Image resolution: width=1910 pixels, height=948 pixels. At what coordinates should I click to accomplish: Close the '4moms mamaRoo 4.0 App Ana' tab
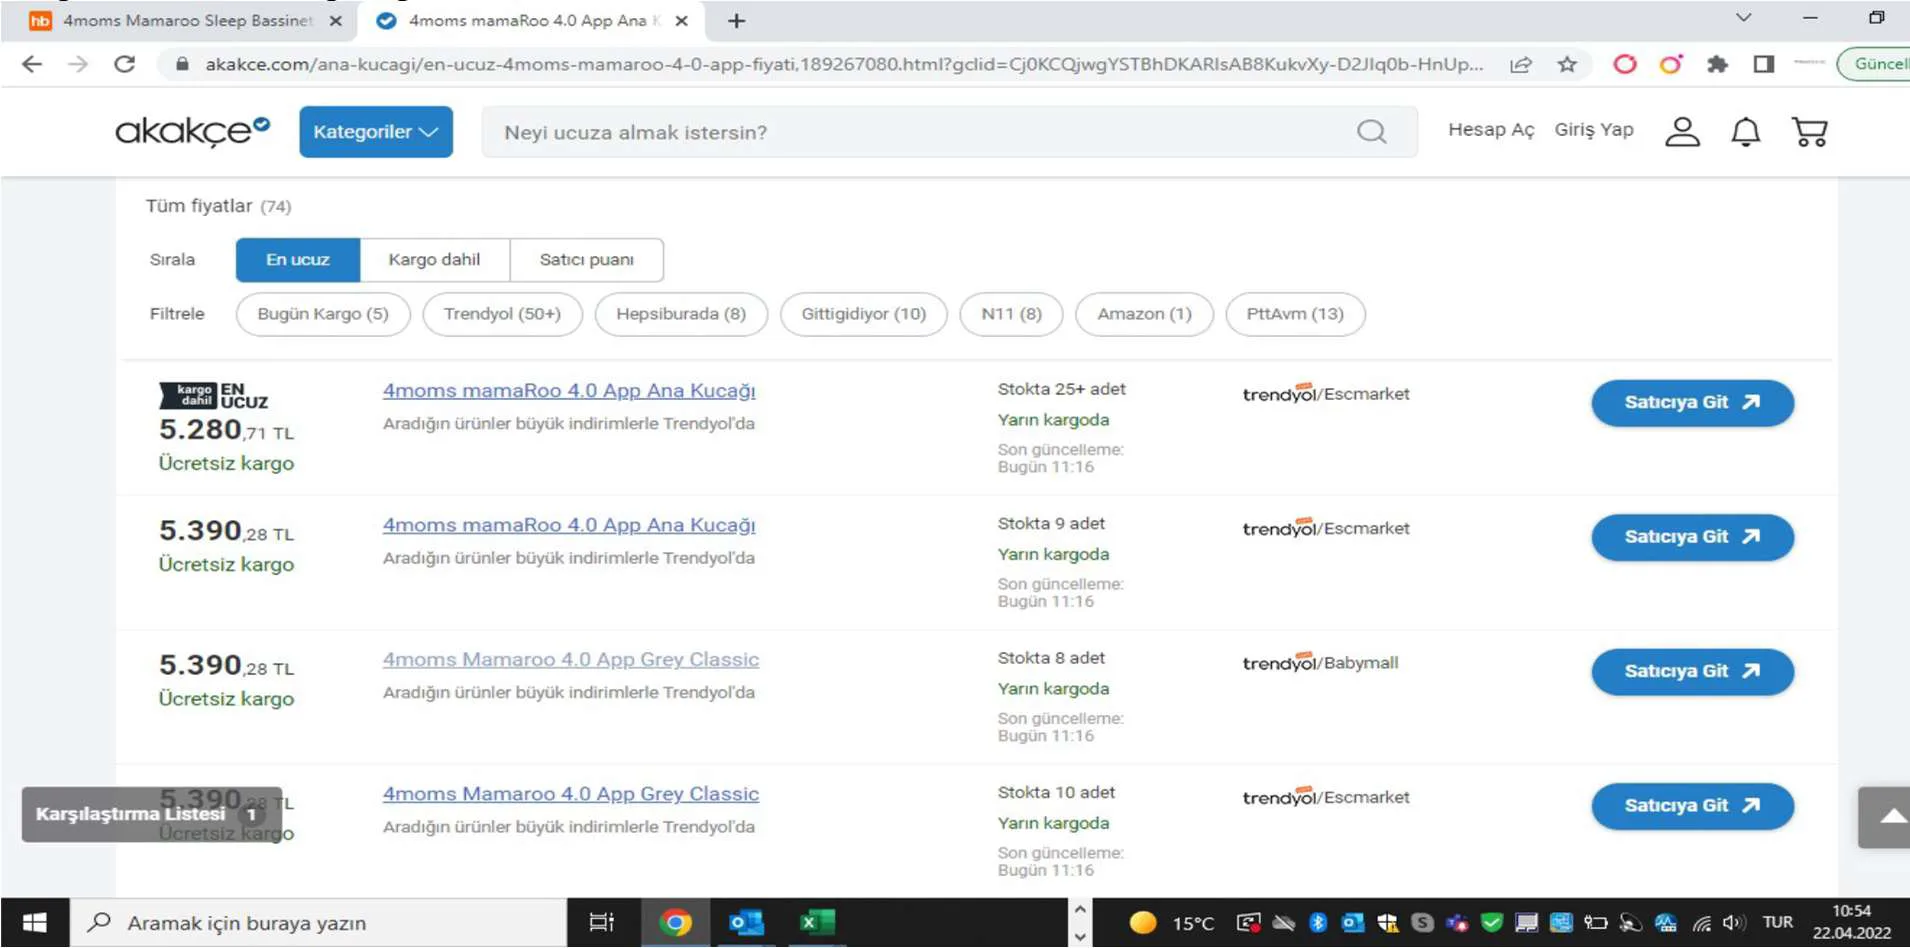click(x=681, y=21)
